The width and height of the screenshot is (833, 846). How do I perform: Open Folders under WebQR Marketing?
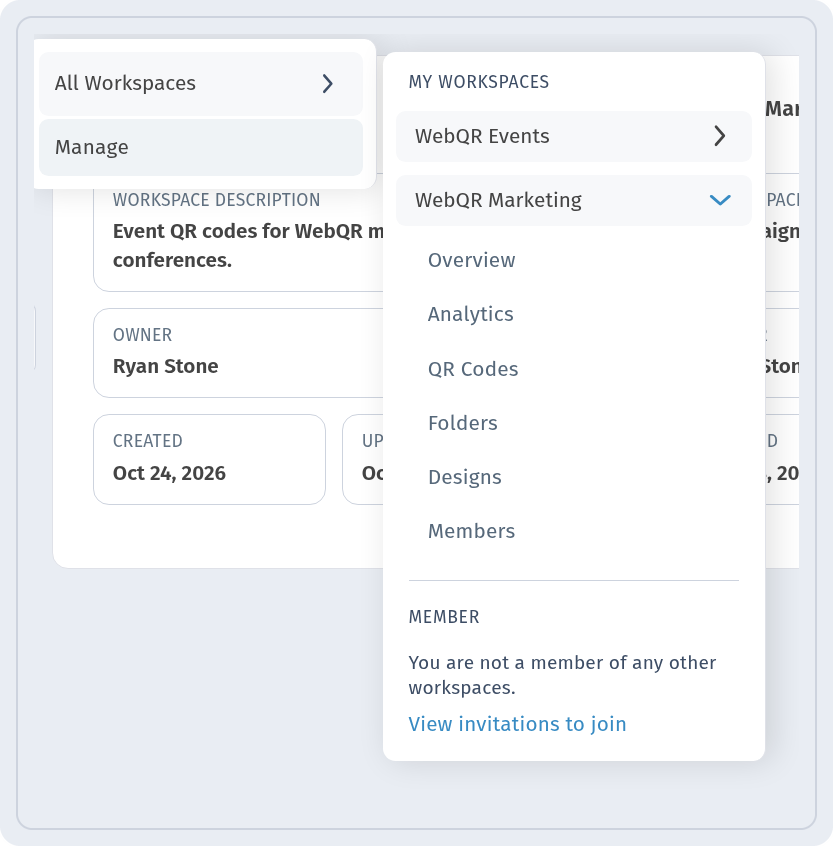(x=463, y=423)
